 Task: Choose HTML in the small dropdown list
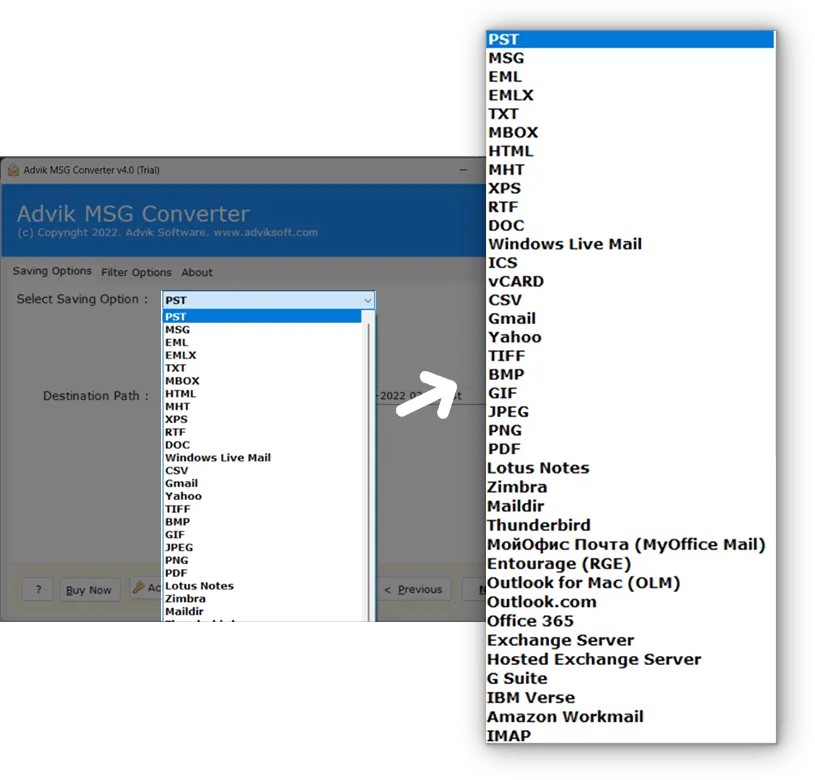[x=180, y=394]
